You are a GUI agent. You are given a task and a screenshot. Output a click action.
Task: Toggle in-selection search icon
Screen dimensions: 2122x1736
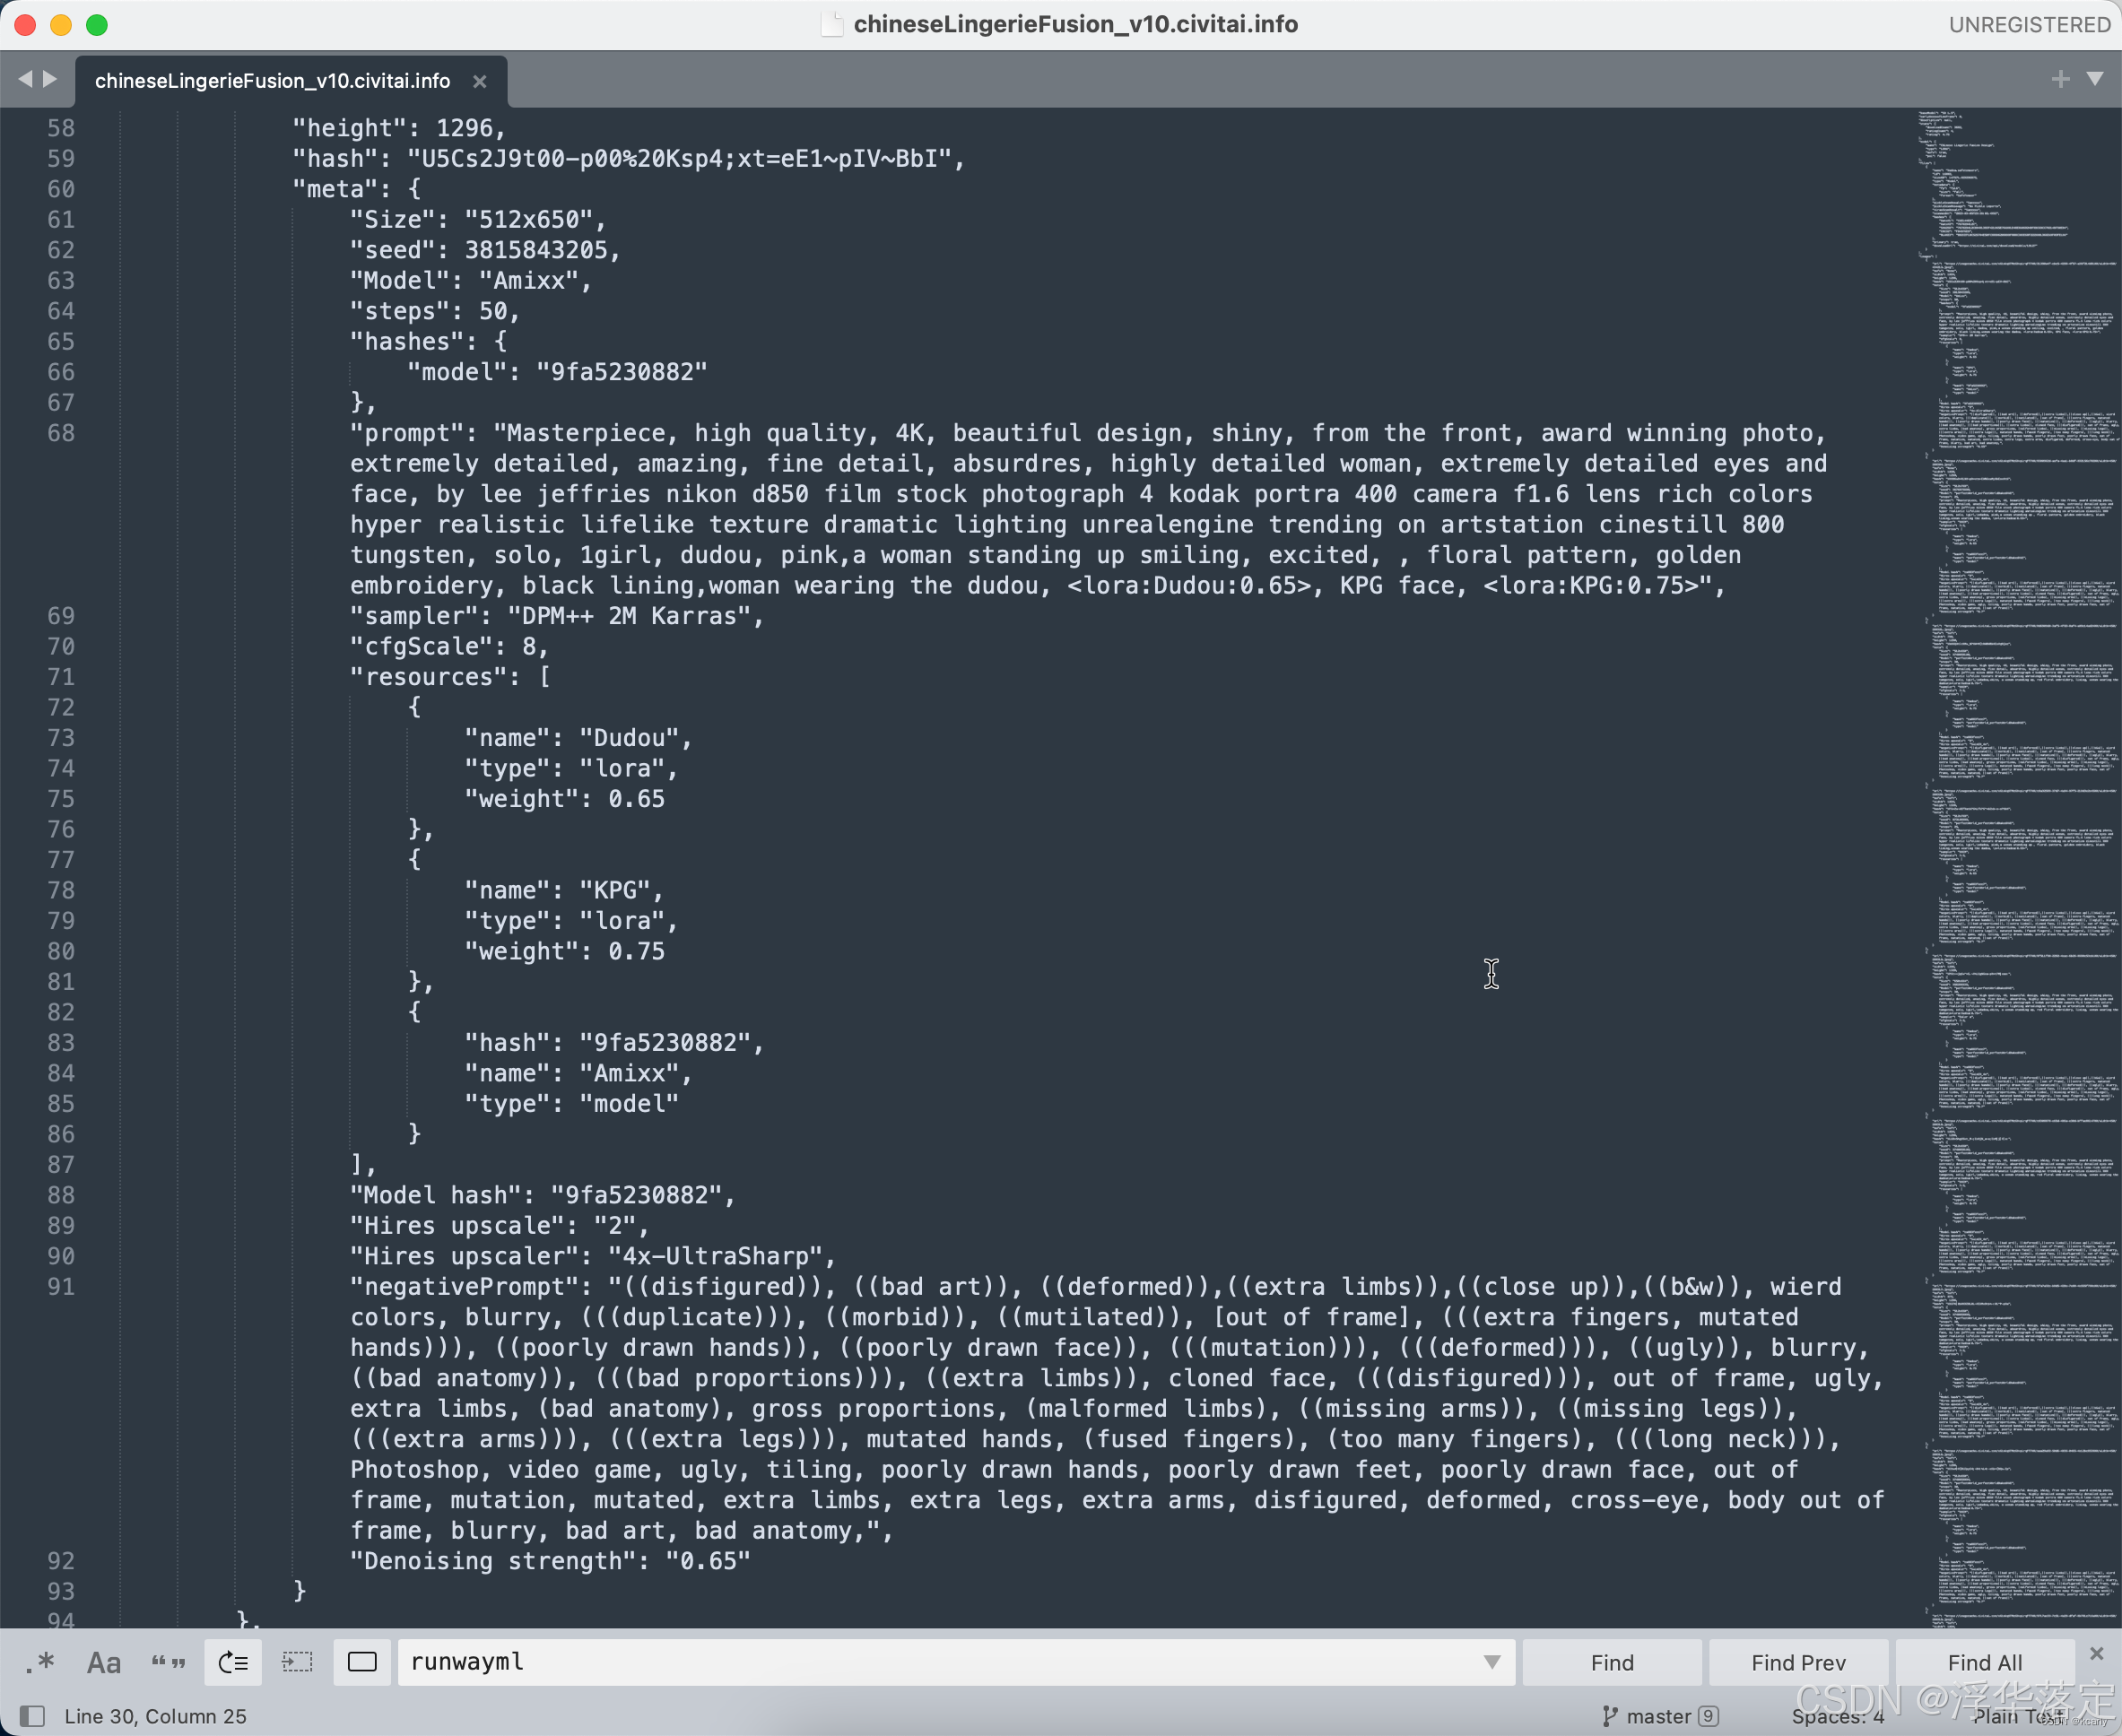(x=297, y=1662)
